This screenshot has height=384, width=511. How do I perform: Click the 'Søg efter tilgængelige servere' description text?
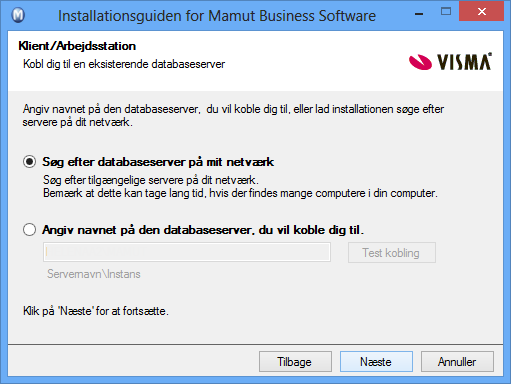click(151, 180)
